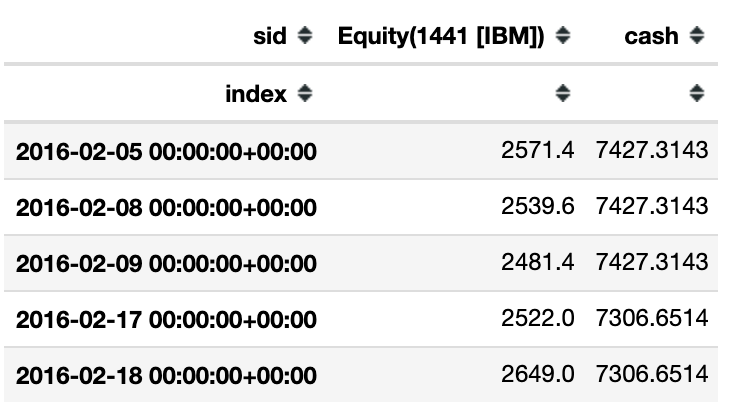This screenshot has width=740, height=416.
Task: Click sort arrows beside Equity(1441 [IBM])
Action: pos(563,37)
